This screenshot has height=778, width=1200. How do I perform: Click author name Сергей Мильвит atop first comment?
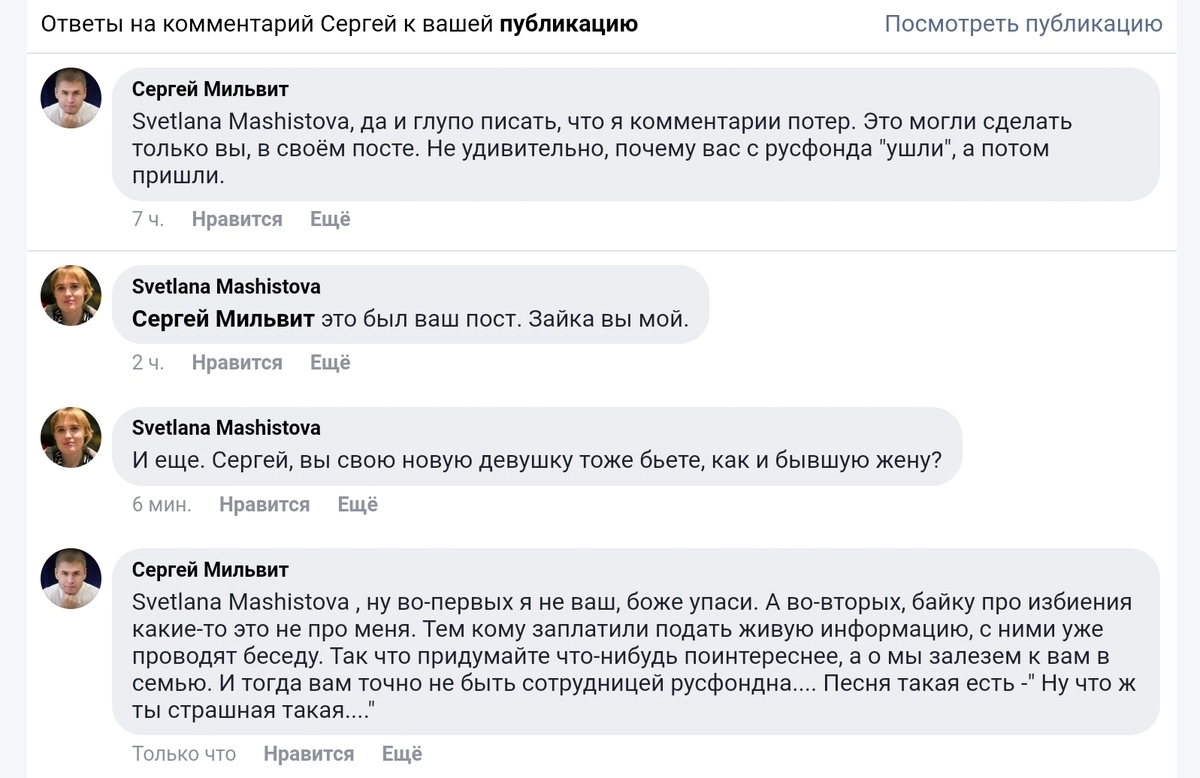(210, 89)
